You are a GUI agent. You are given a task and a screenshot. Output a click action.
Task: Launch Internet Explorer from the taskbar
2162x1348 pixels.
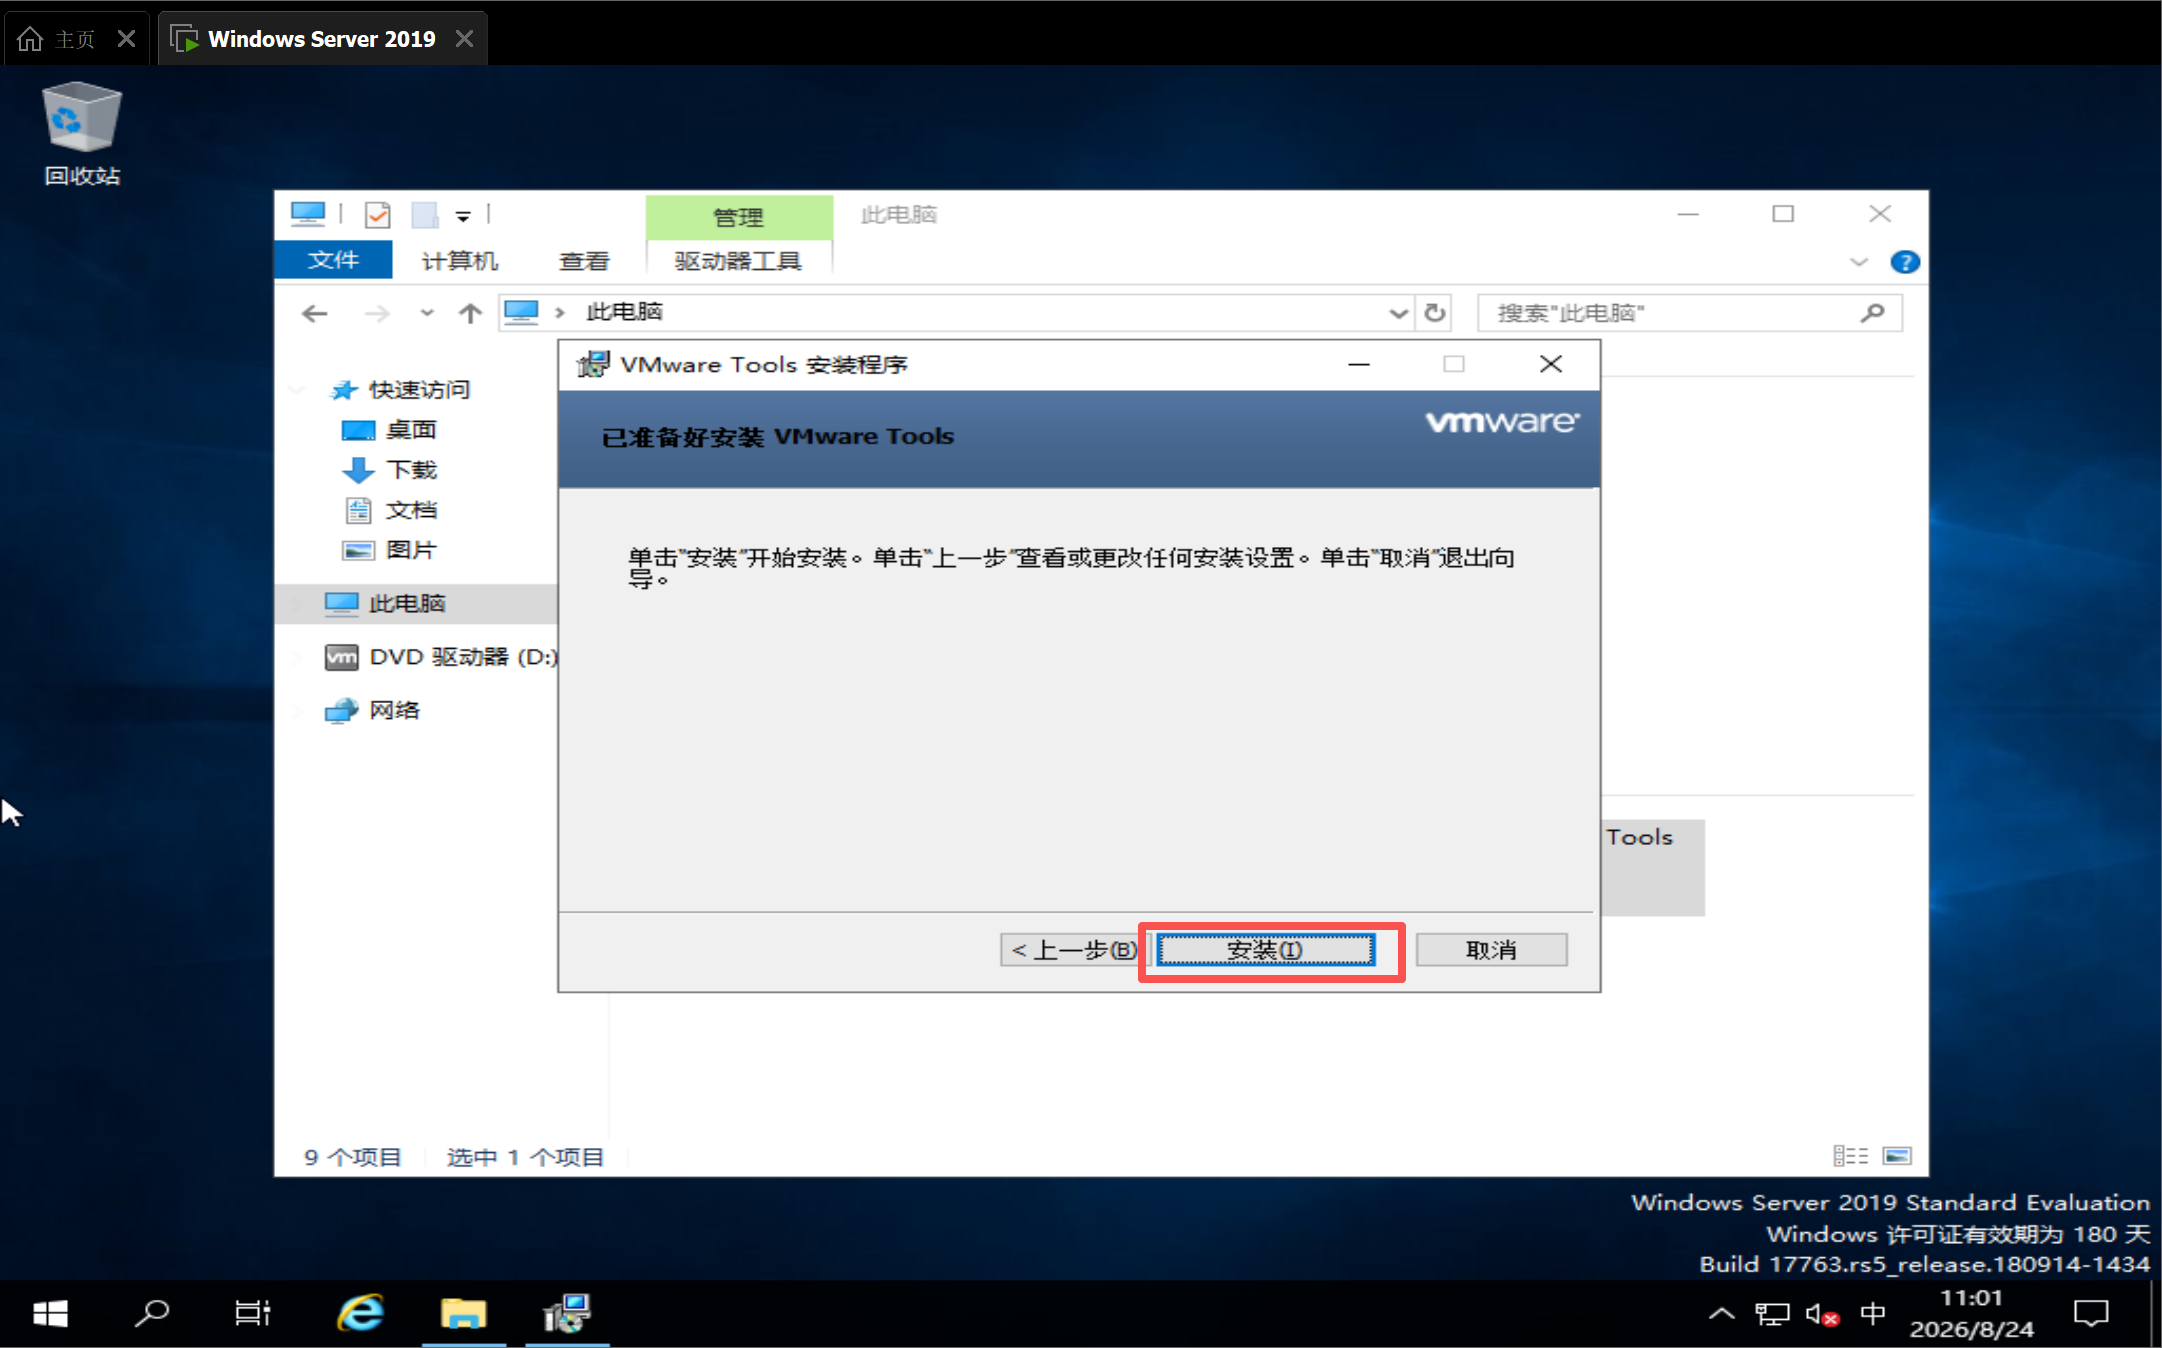(x=360, y=1313)
